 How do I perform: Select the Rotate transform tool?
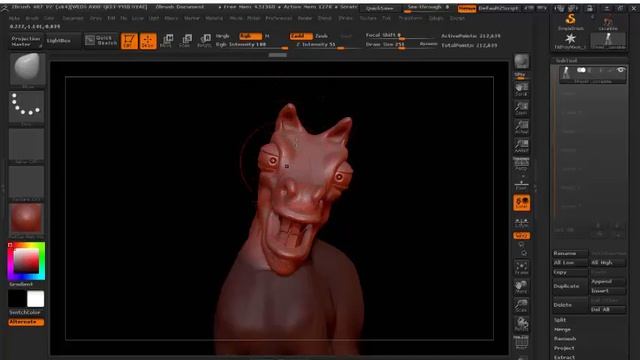(x=204, y=41)
